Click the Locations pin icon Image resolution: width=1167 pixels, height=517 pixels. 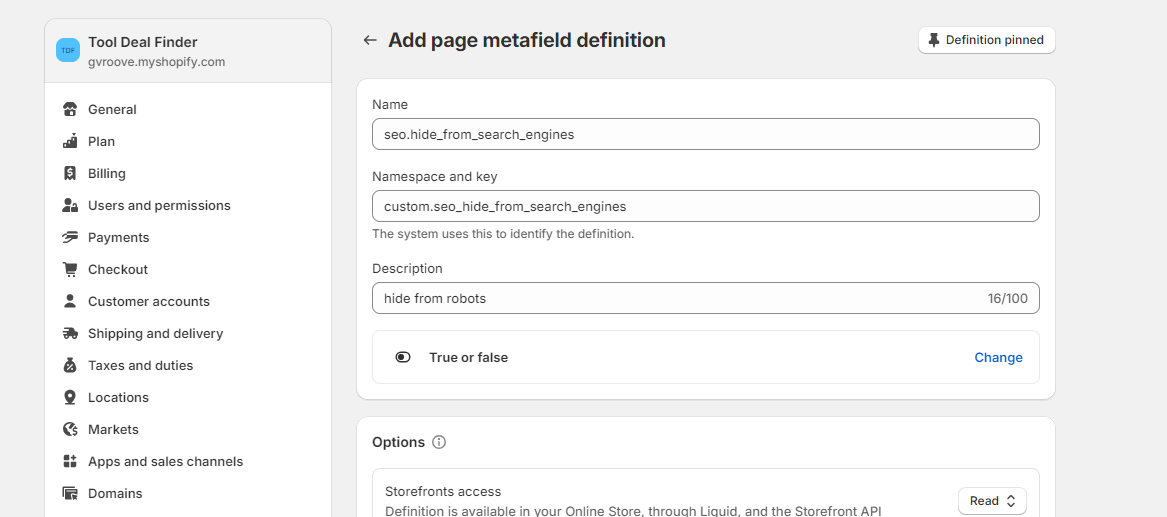tap(70, 397)
